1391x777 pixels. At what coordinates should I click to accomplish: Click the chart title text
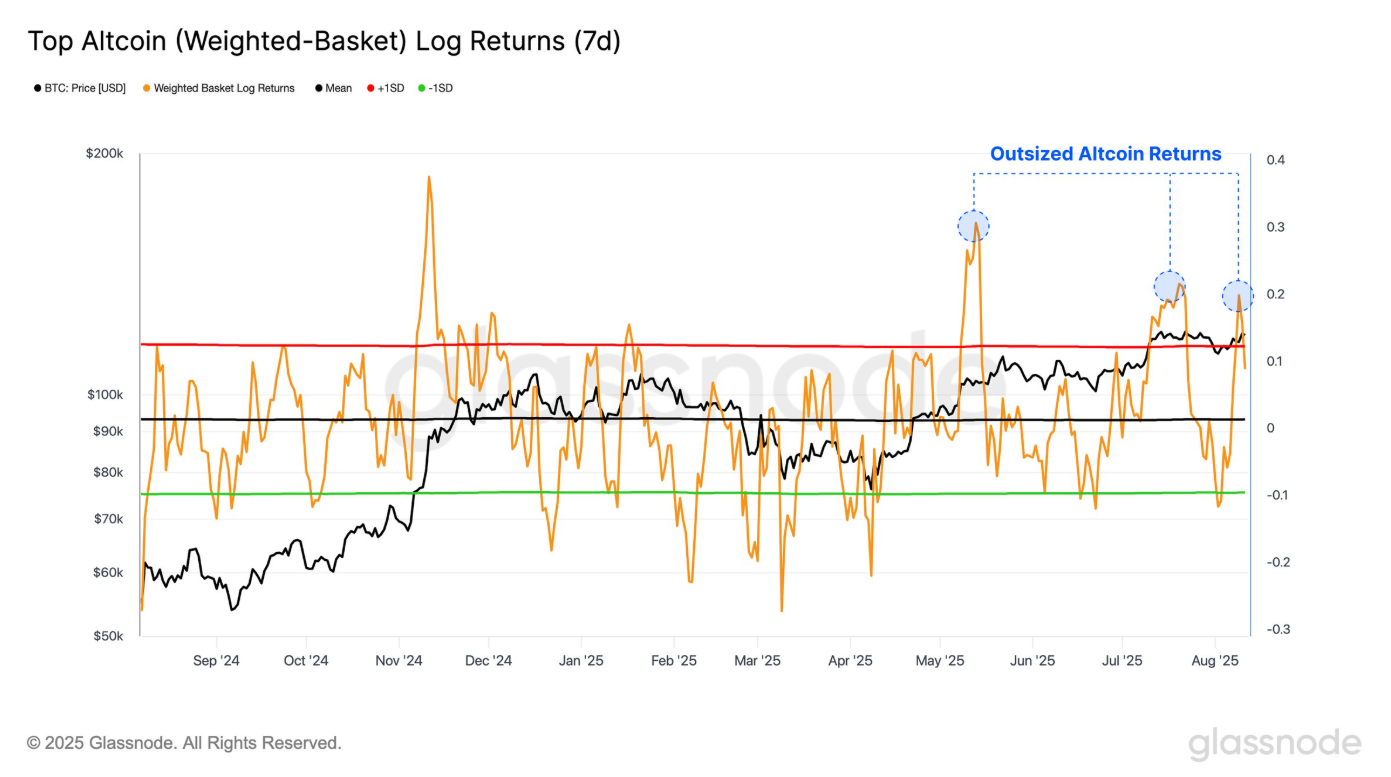click(x=324, y=42)
